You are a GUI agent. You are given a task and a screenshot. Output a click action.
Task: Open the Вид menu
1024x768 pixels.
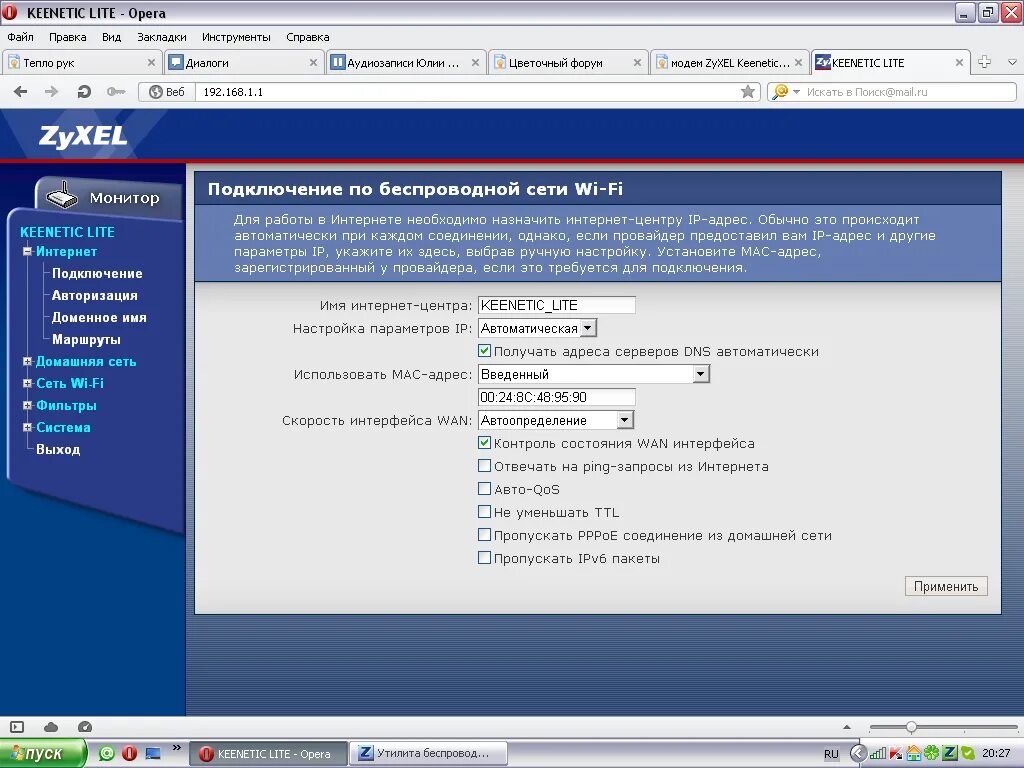(111, 37)
